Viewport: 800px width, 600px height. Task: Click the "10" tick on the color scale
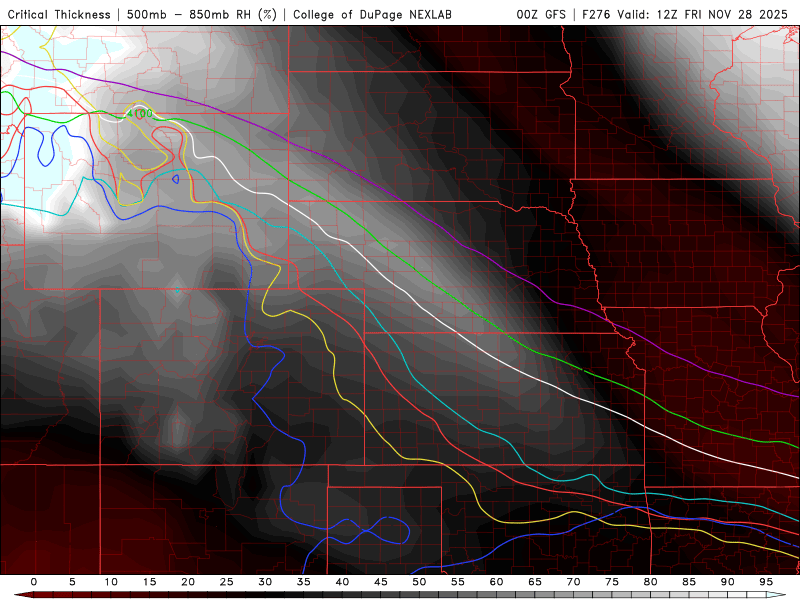click(111, 582)
